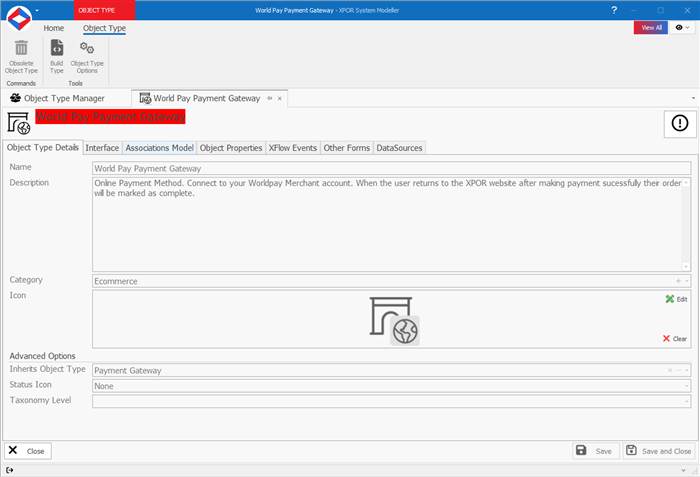Expand the Inherits Object Type dropdown
The height and width of the screenshot is (477, 700).
tap(687, 370)
